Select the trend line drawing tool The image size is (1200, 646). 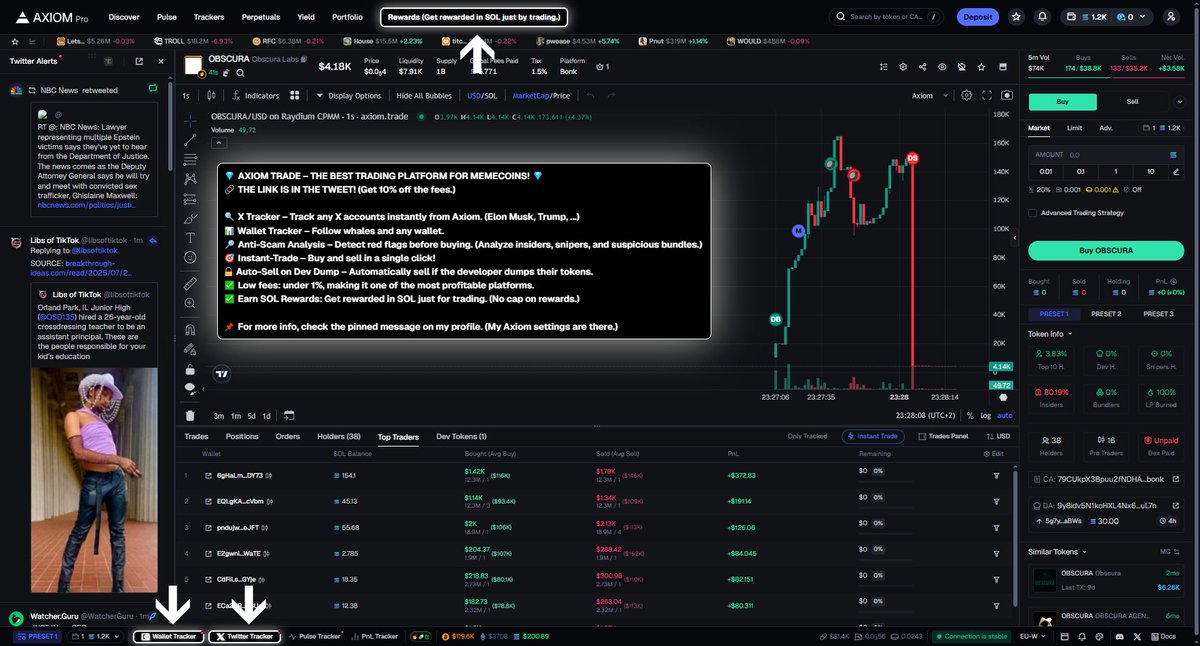(190, 141)
